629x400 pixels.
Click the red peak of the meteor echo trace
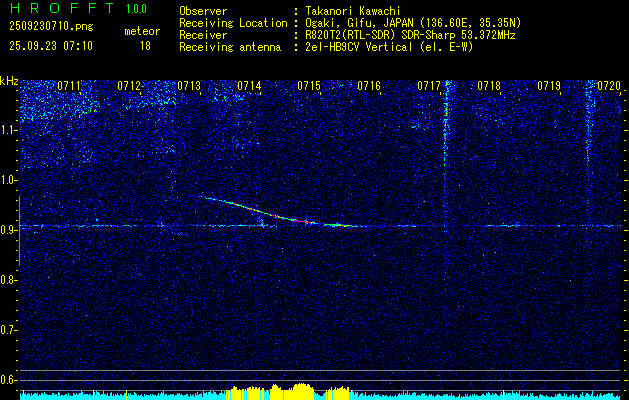[302, 221]
